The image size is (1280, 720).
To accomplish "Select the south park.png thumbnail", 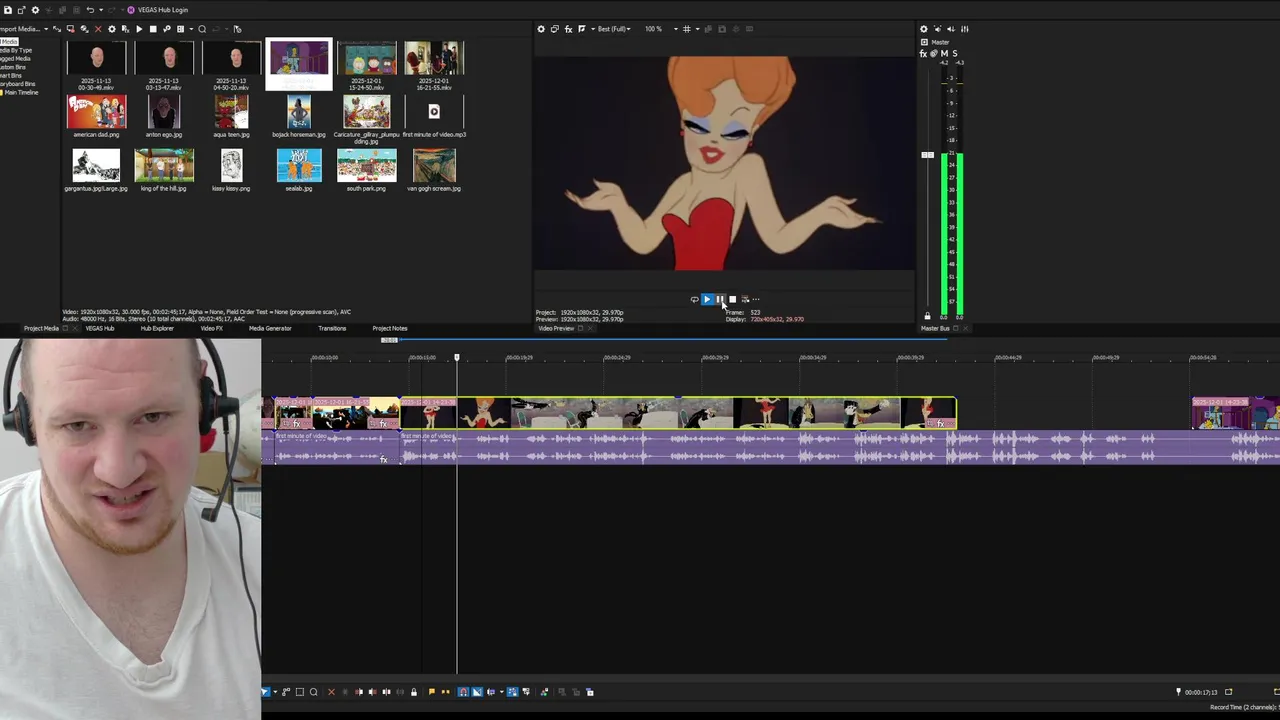I will [x=366, y=166].
